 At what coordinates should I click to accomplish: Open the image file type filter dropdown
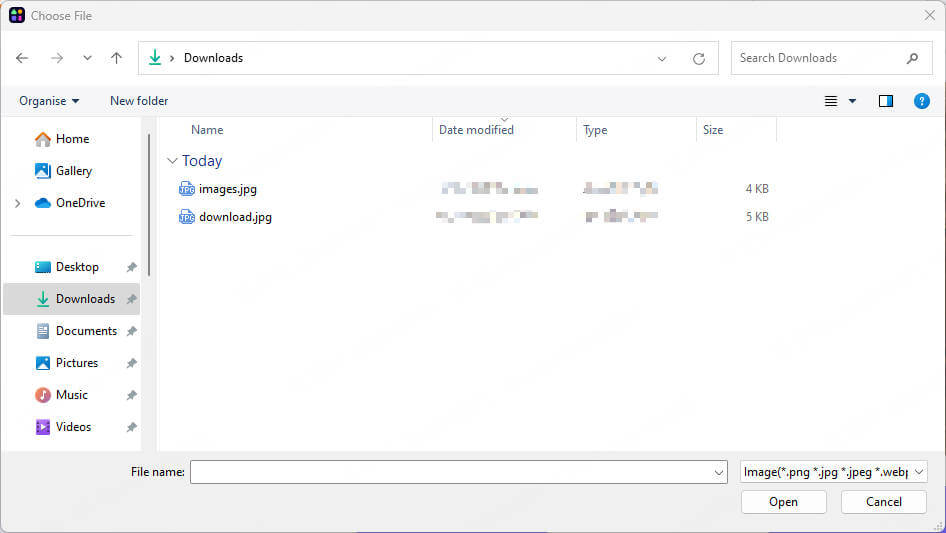click(833, 472)
